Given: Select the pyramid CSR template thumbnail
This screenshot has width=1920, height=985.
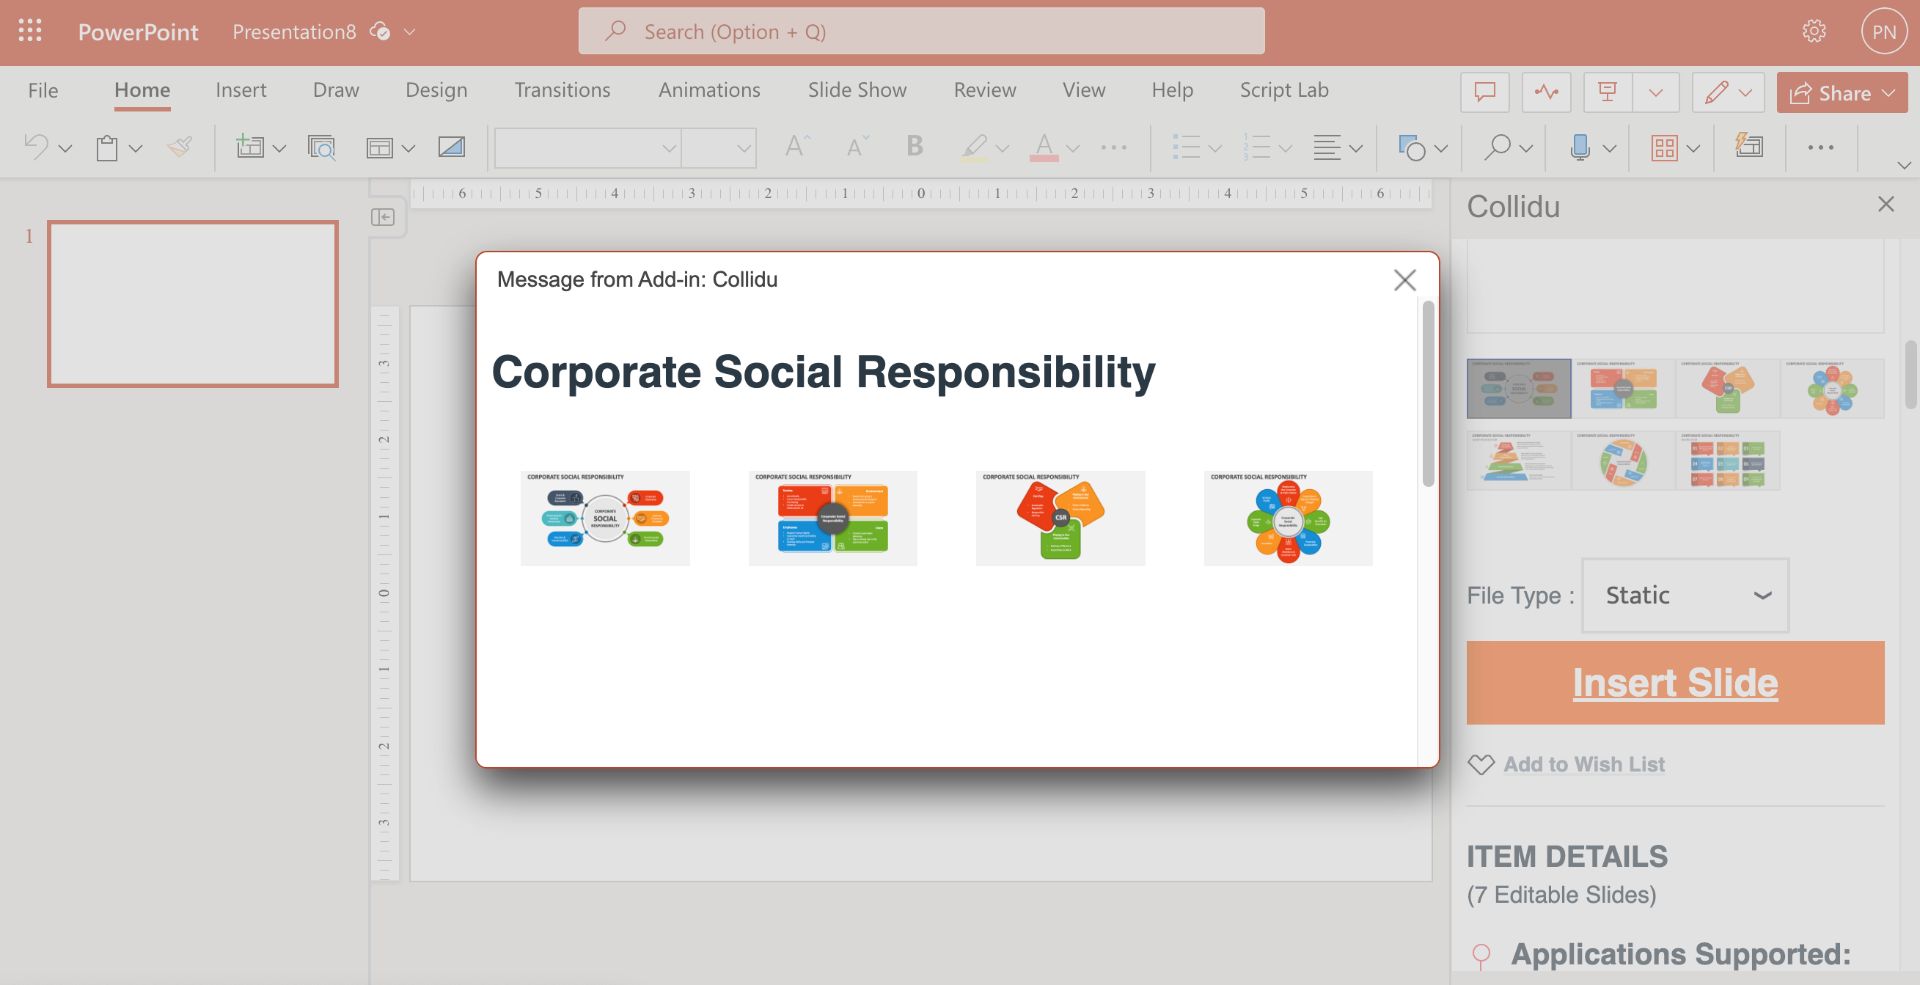Looking at the screenshot, I should tap(1518, 460).
